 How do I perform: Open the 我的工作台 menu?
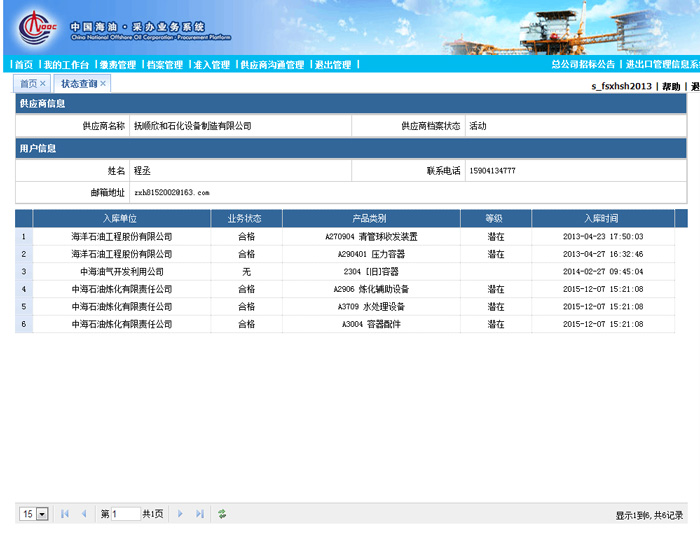(66, 65)
